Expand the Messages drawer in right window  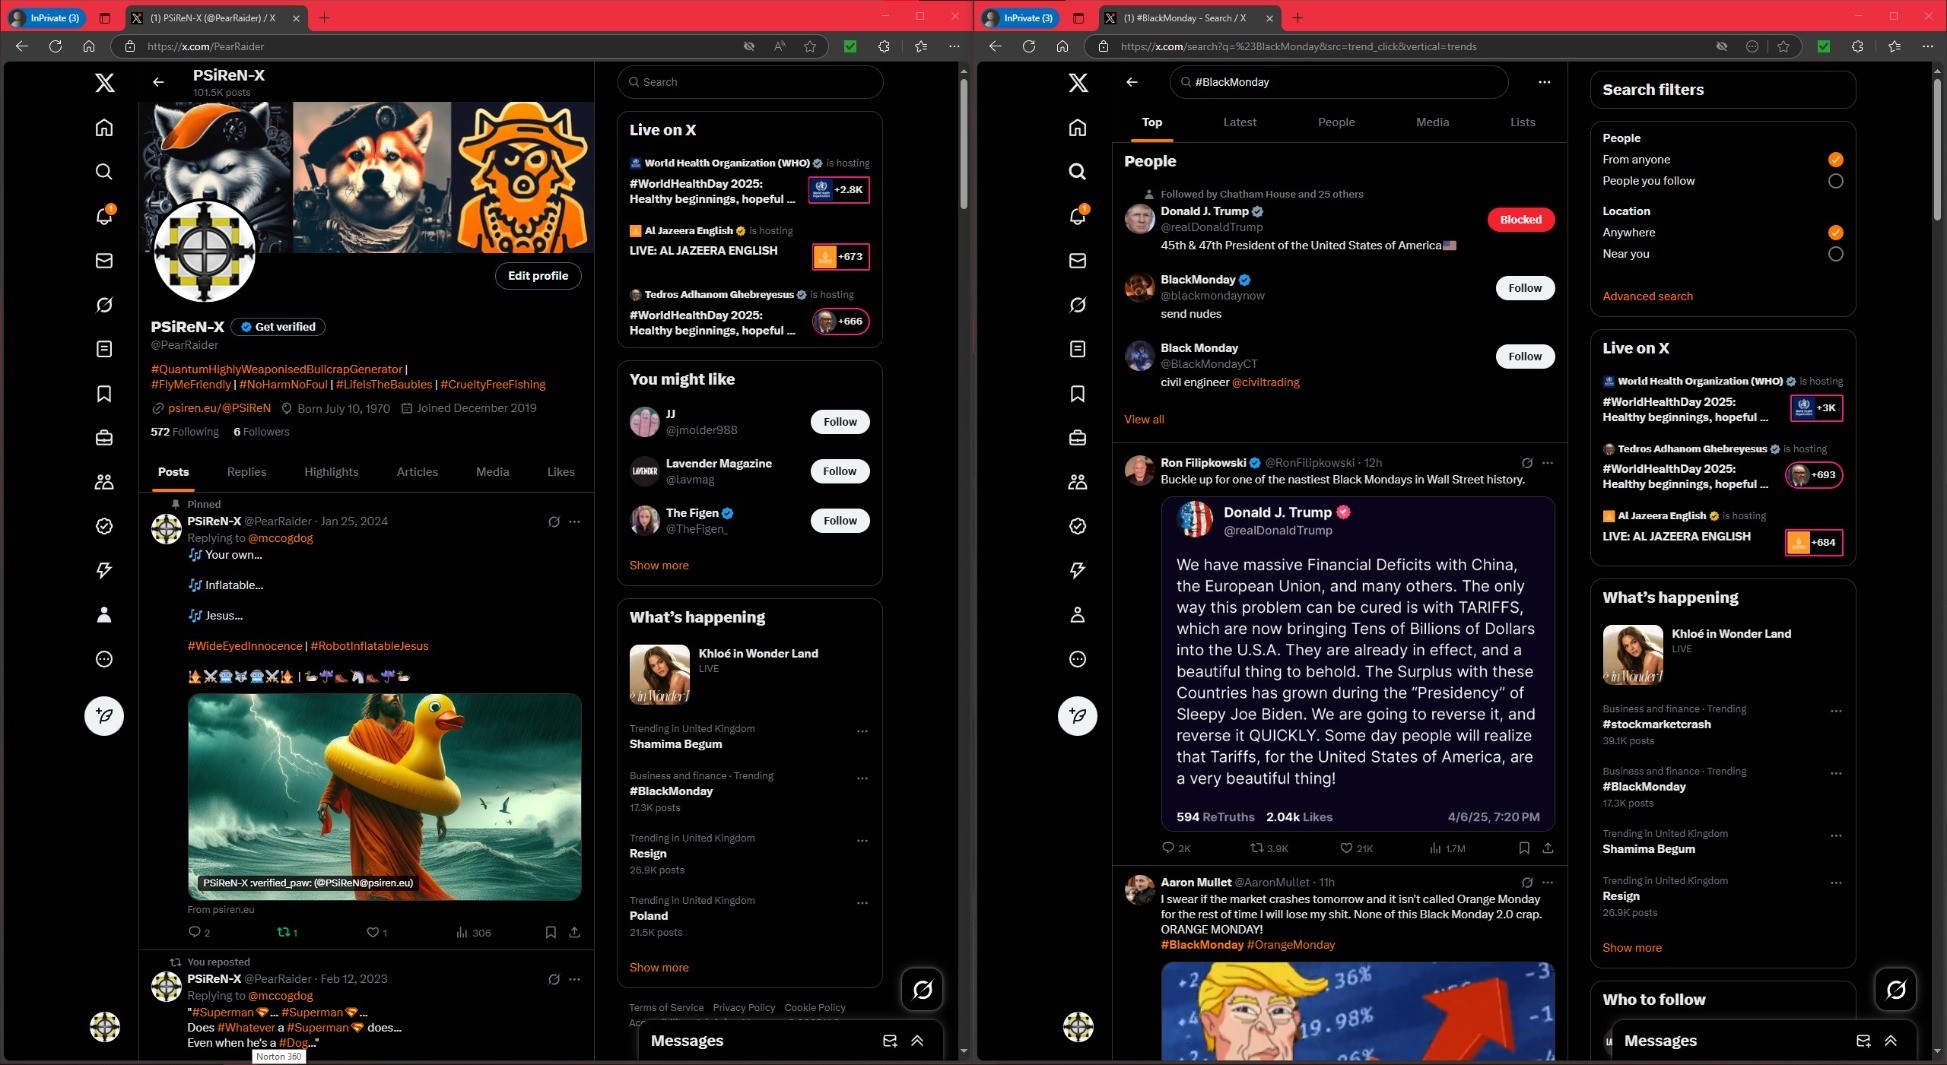1890,1041
